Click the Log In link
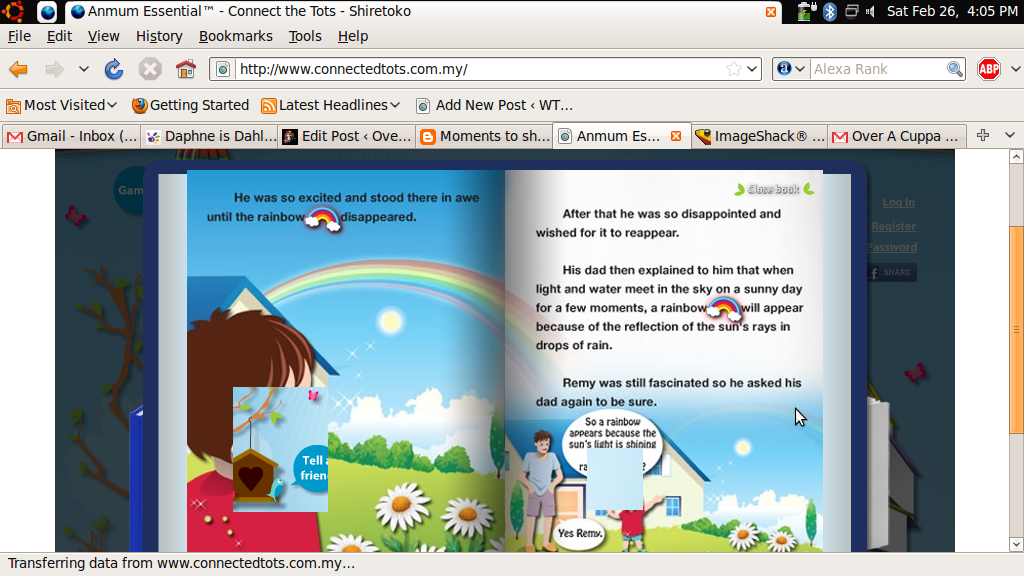 click(x=899, y=202)
